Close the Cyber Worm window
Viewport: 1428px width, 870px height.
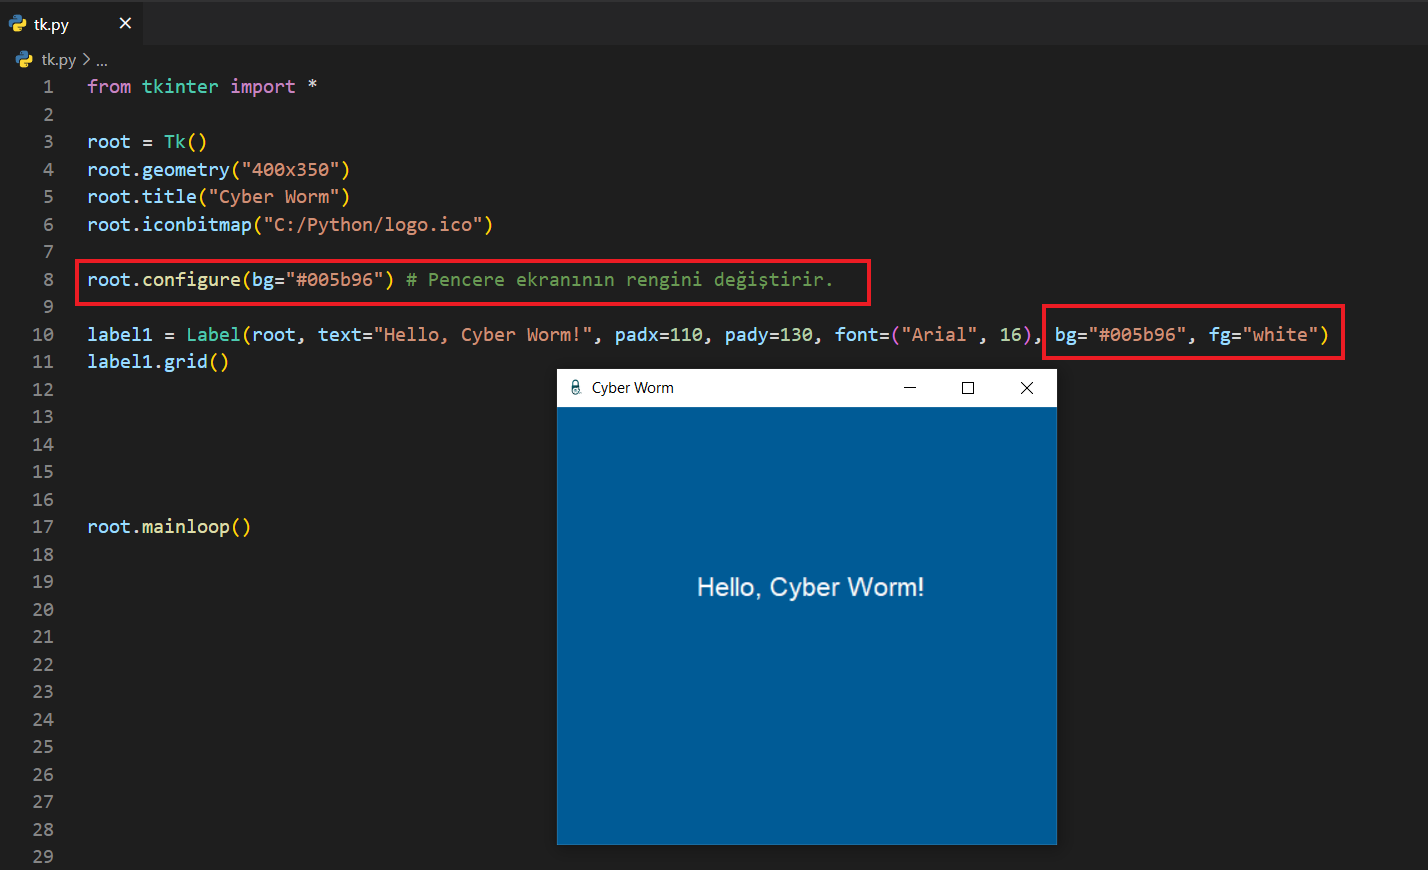pos(1027,388)
